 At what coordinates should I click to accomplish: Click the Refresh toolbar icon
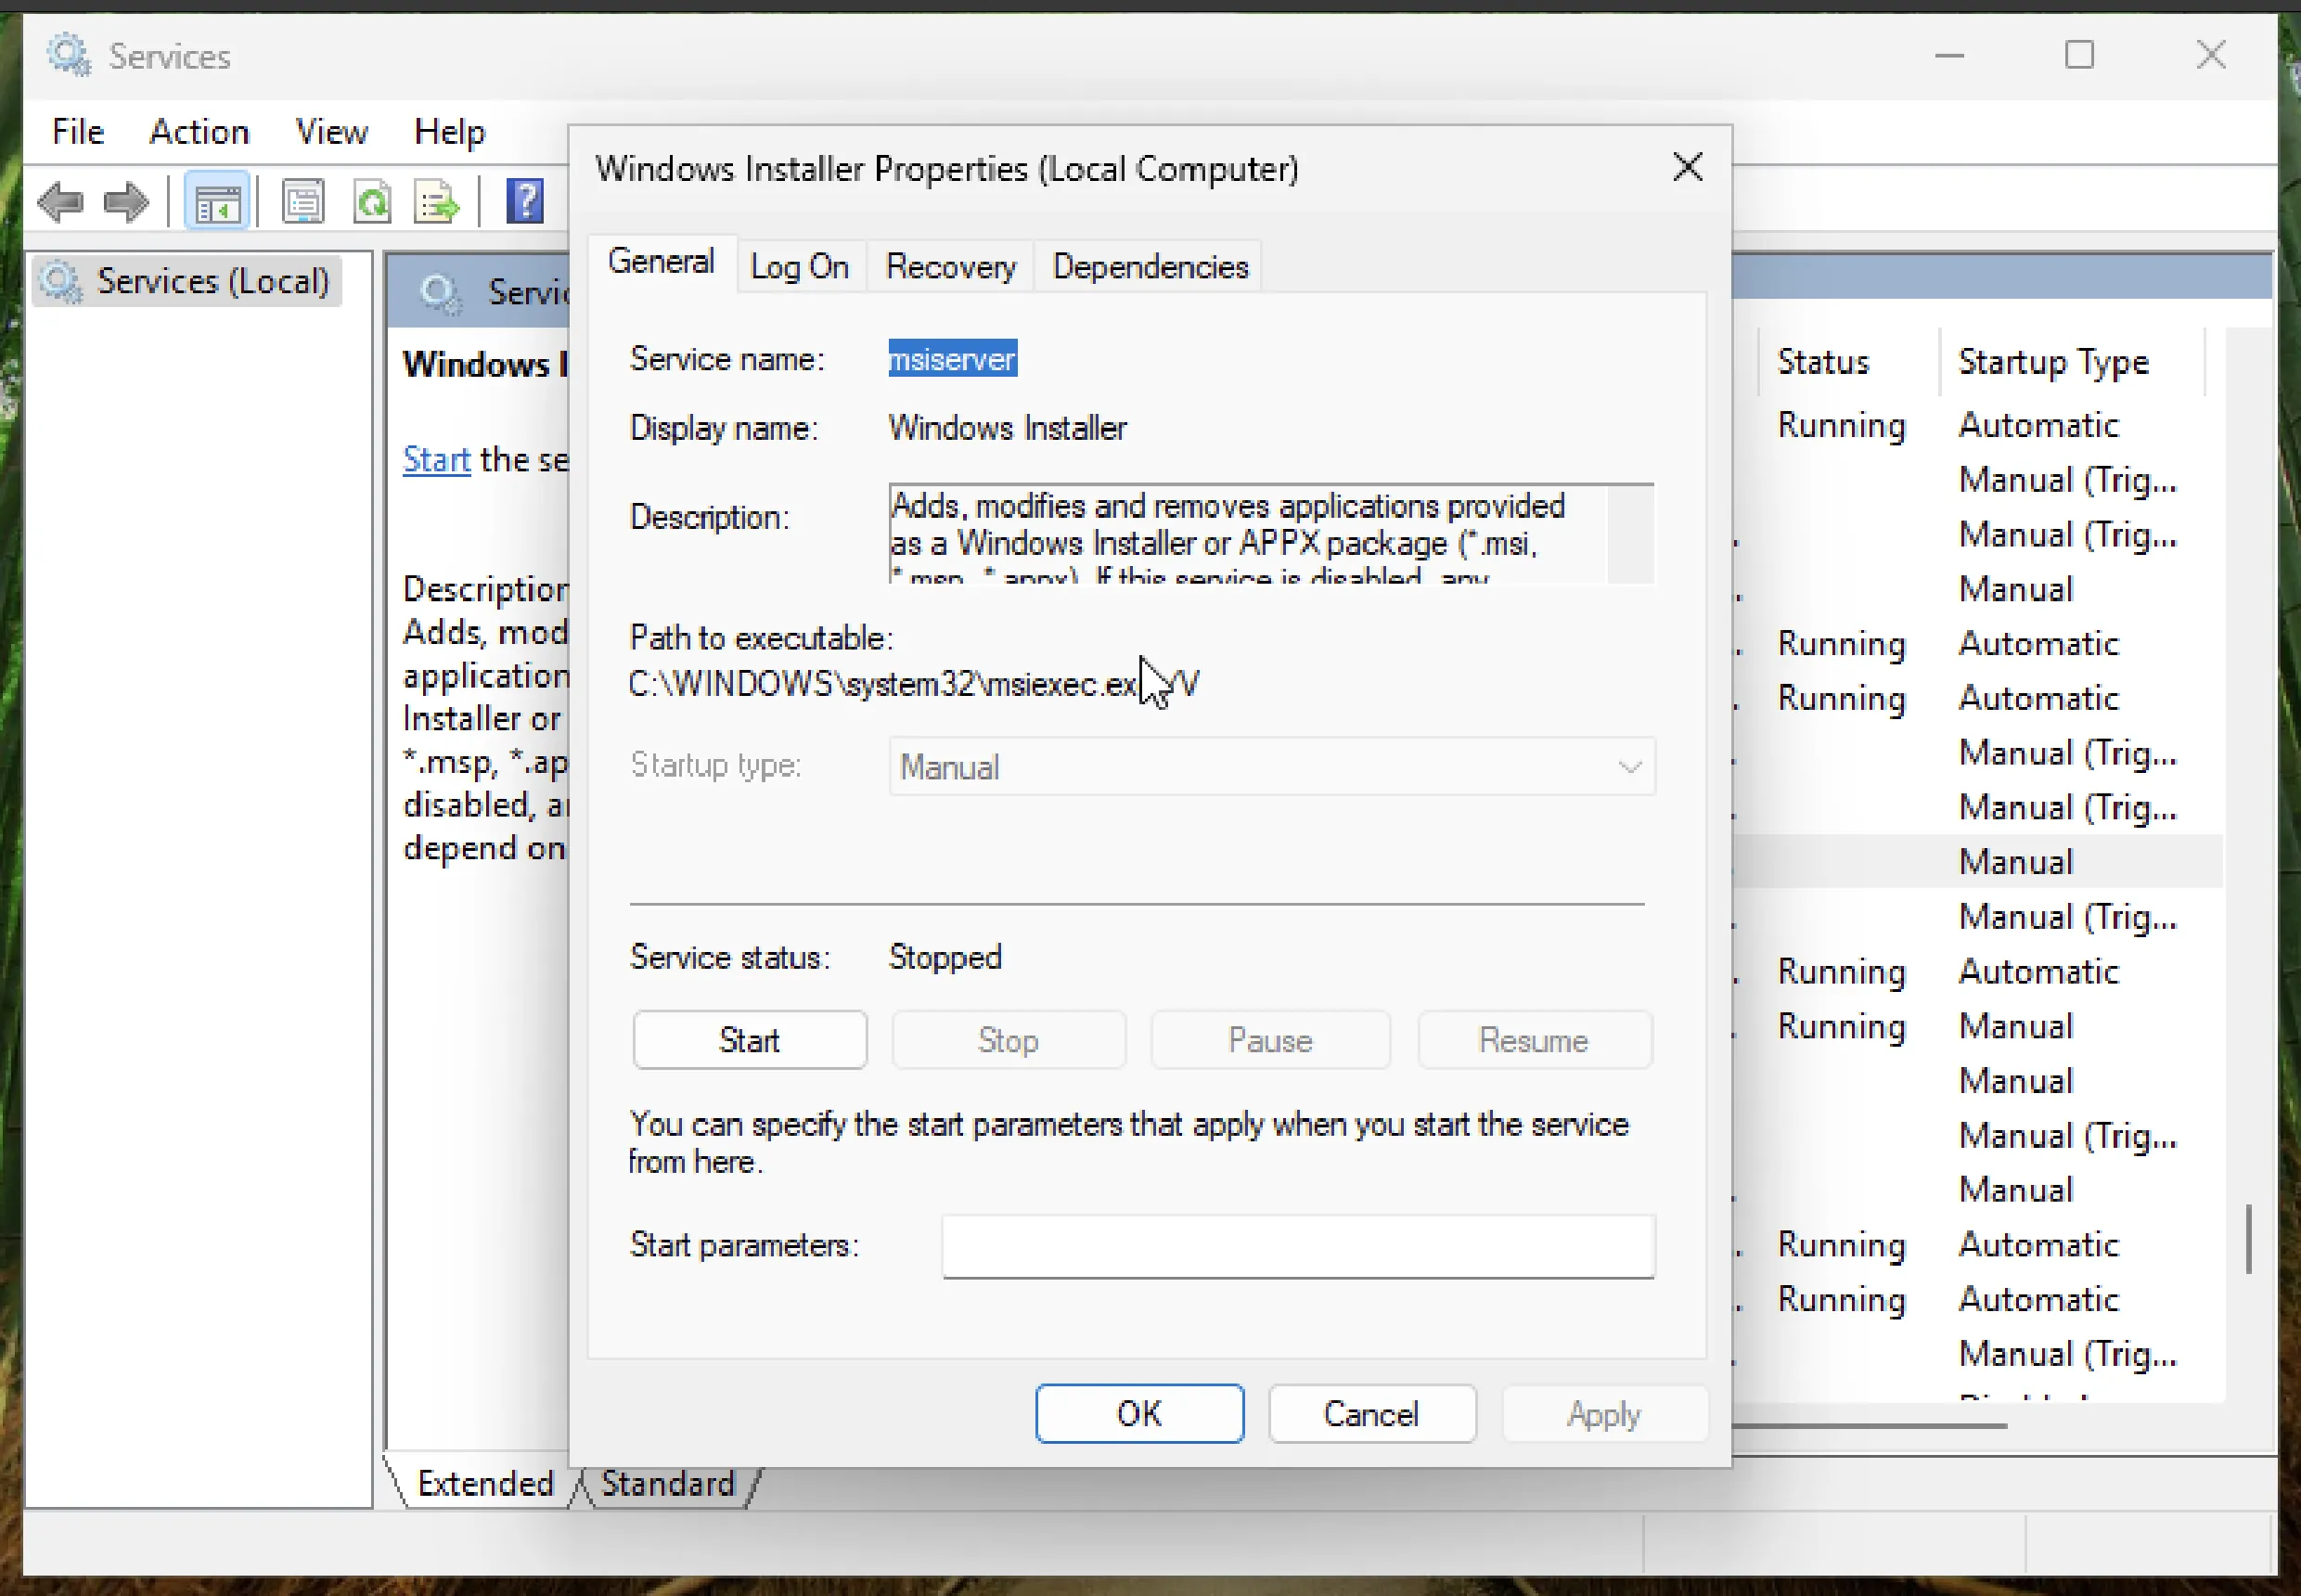[373, 203]
